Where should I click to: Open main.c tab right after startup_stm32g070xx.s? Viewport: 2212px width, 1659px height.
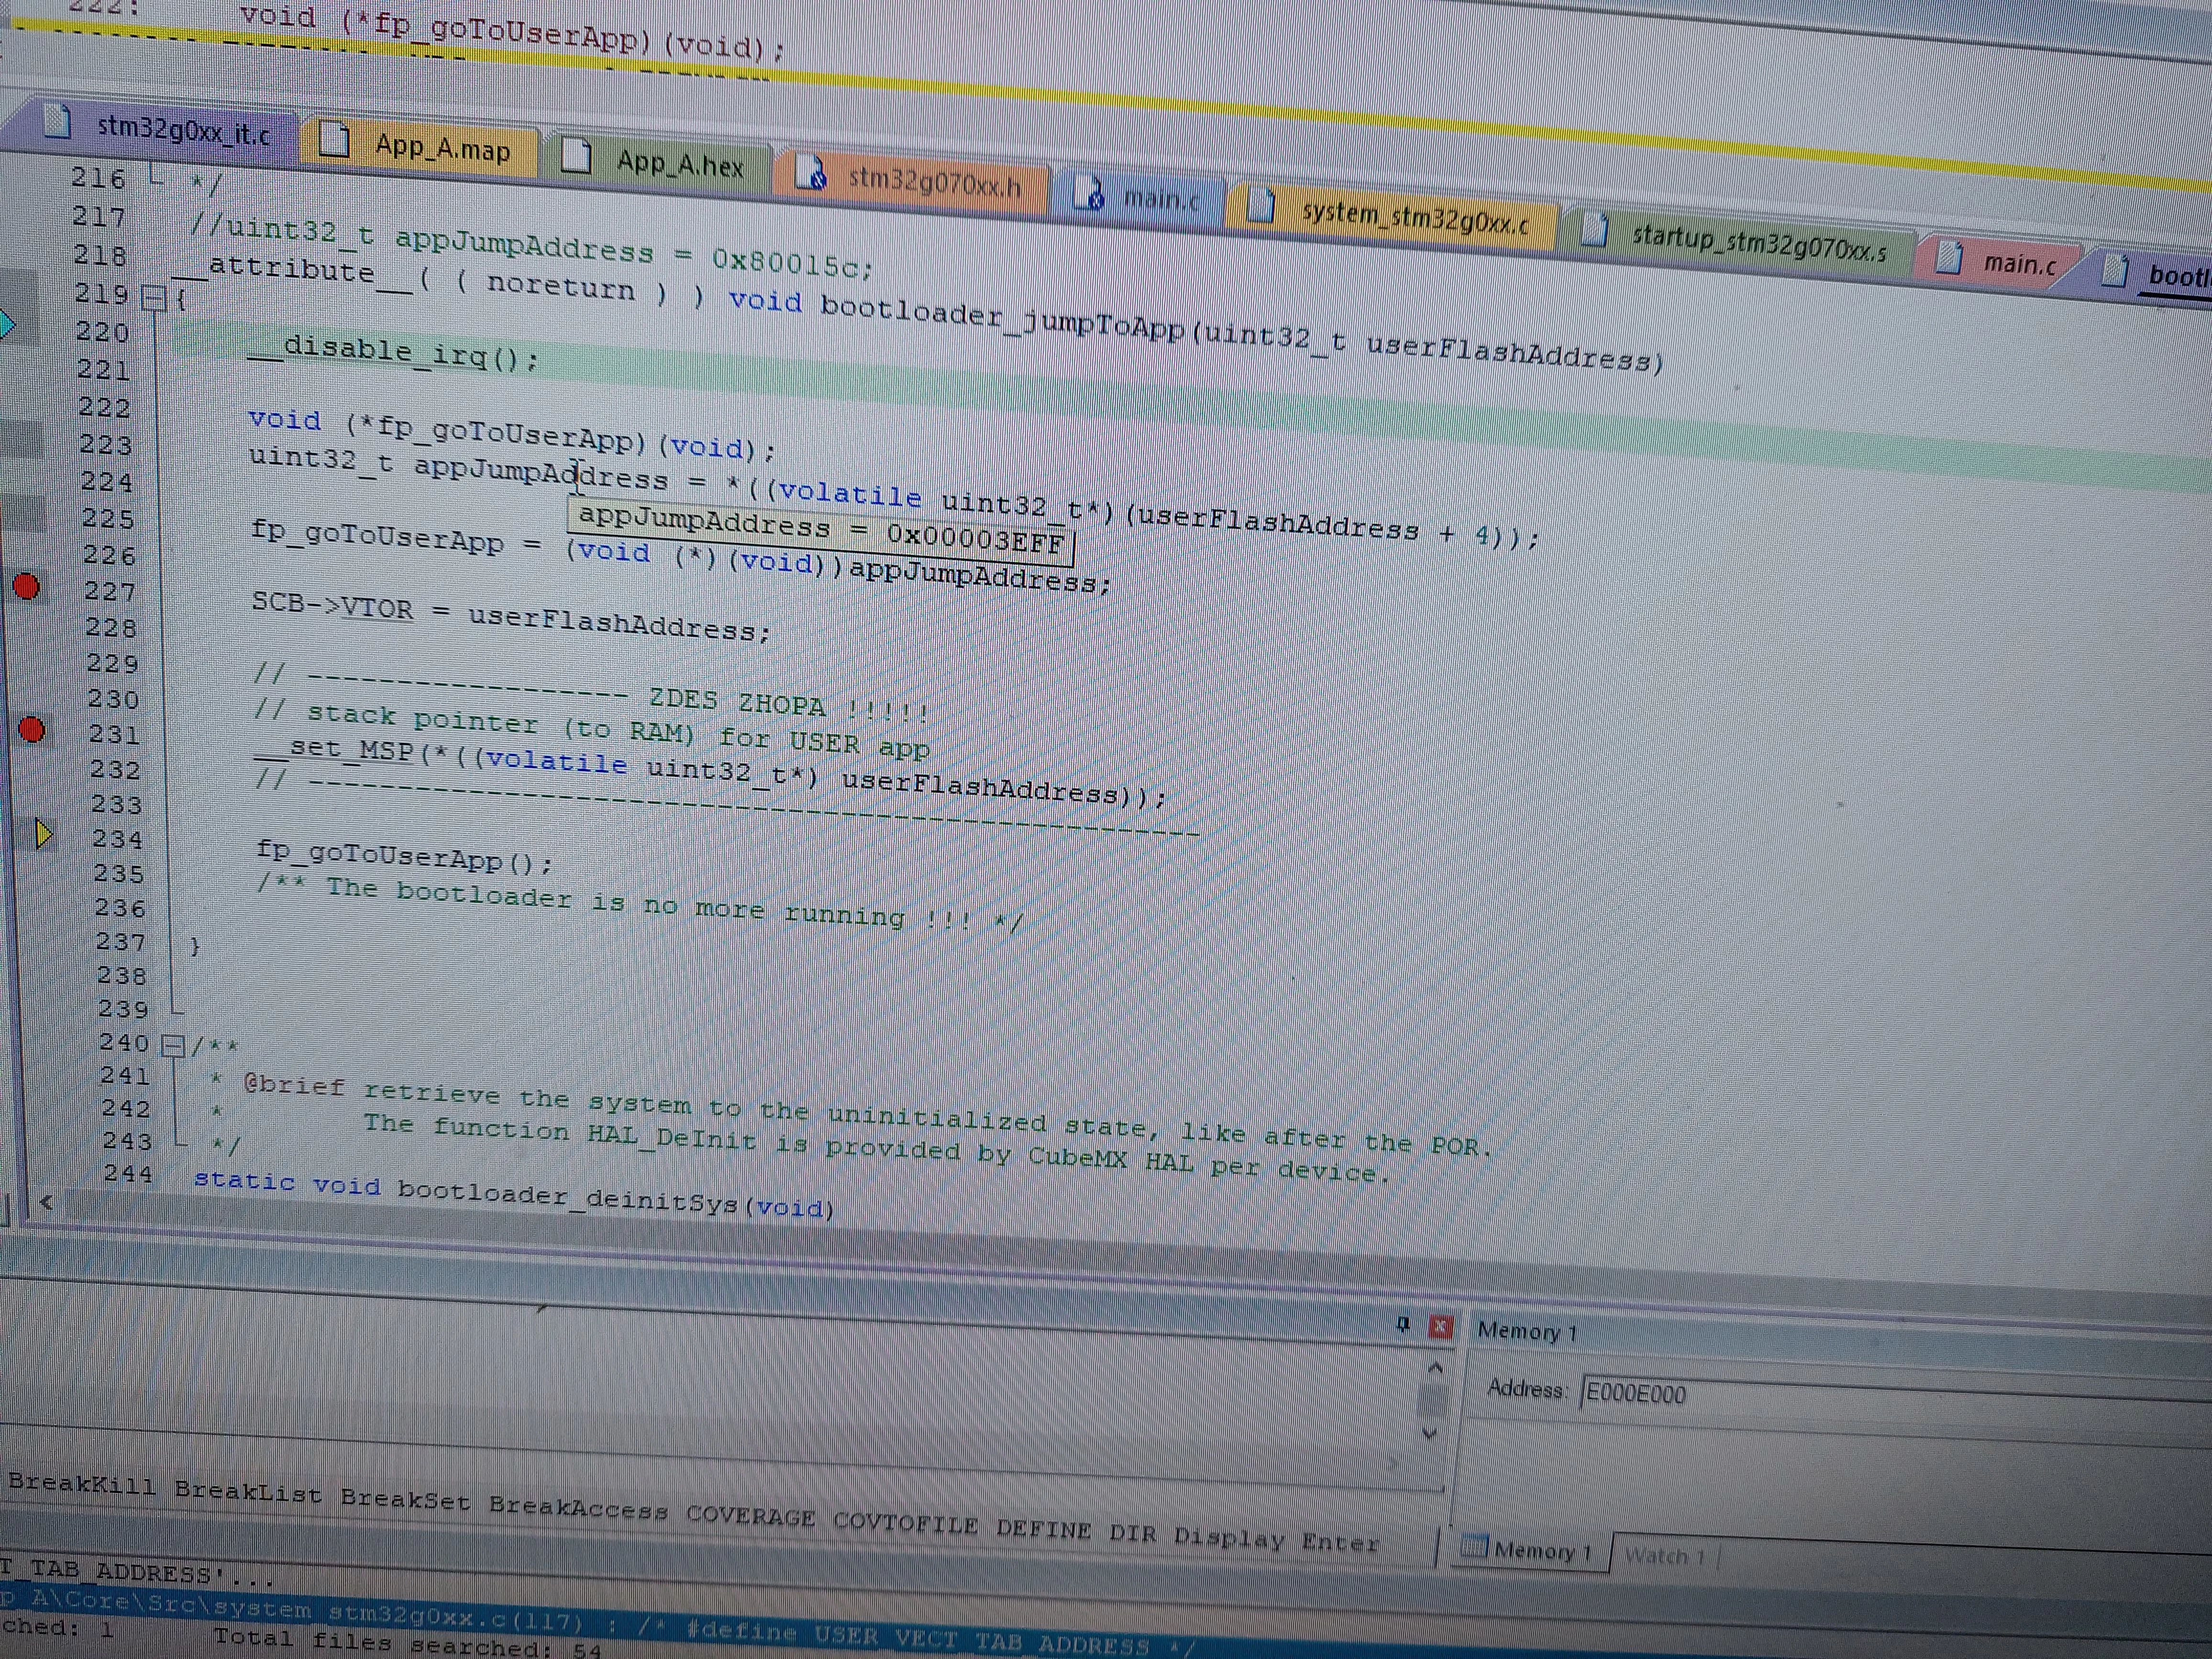coord(1997,260)
